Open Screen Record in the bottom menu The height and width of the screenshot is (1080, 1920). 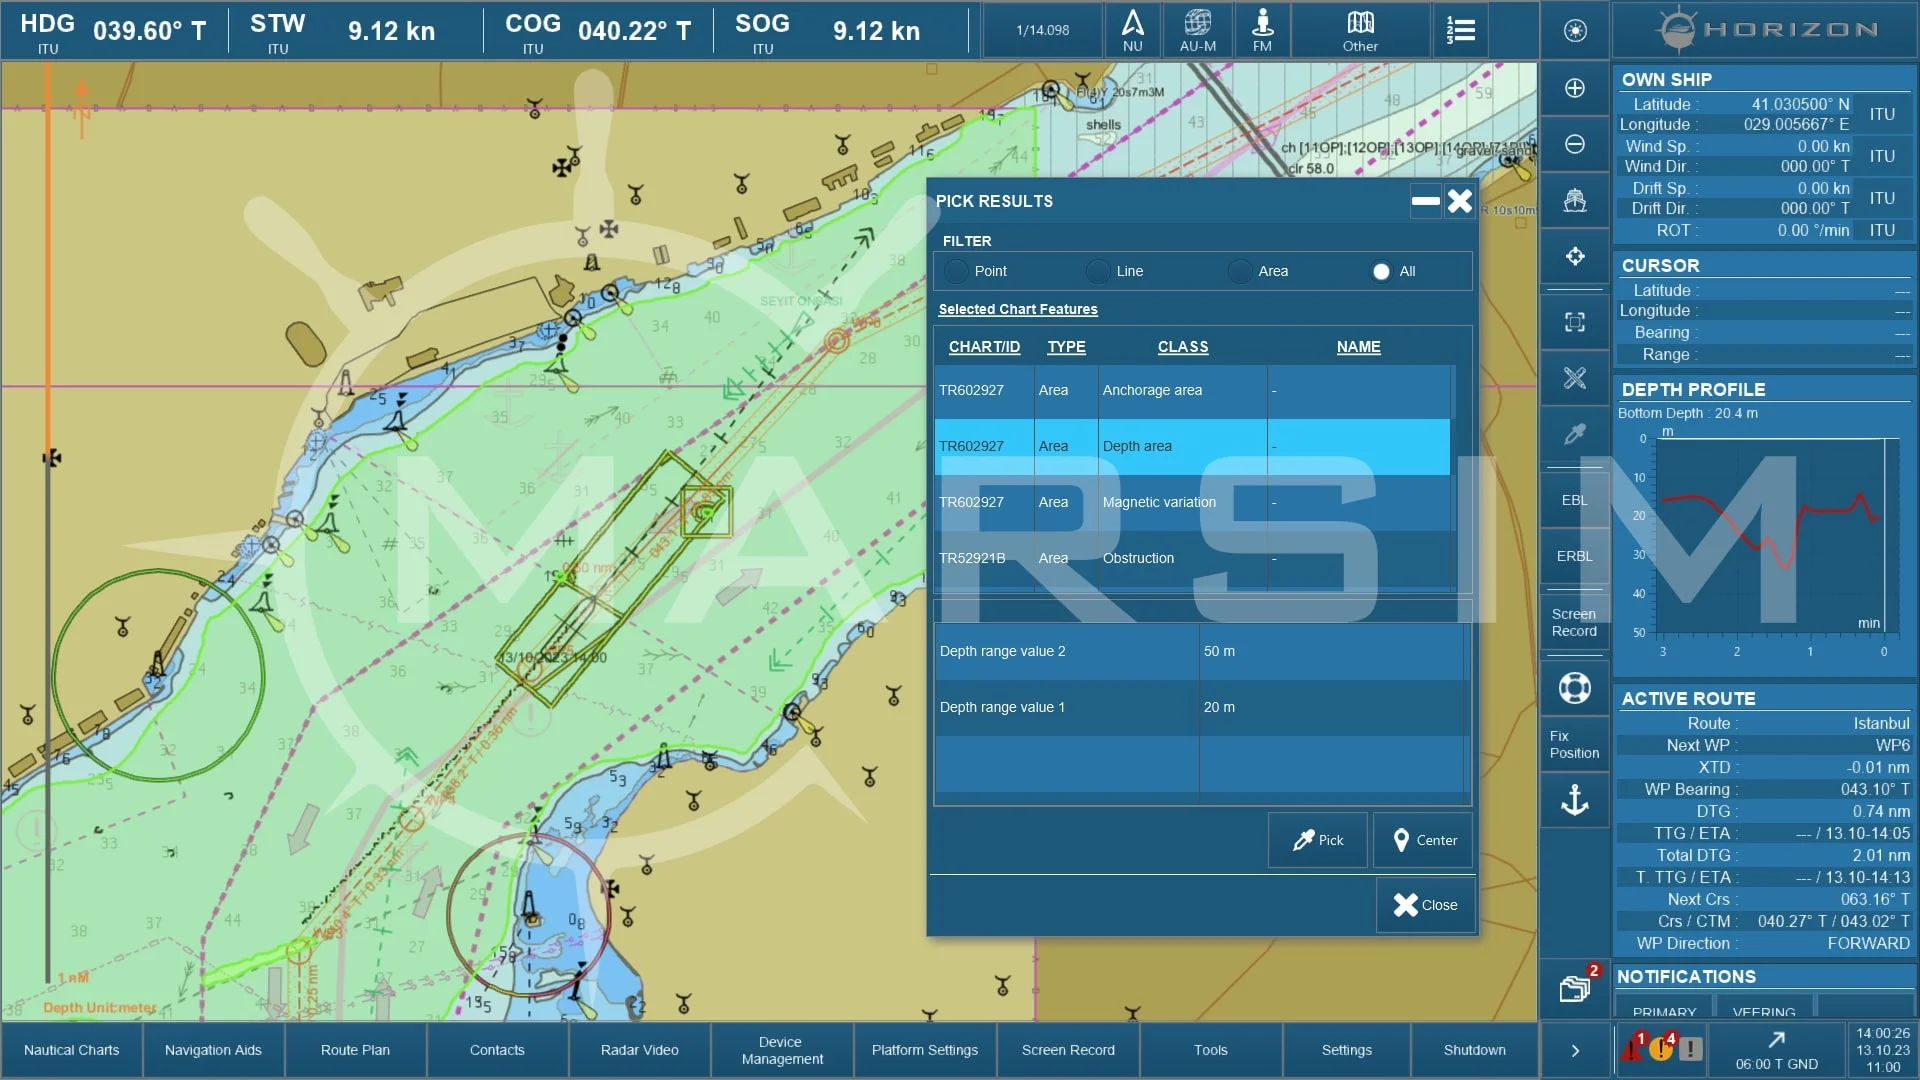pyautogui.click(x=1068, y=1050)
